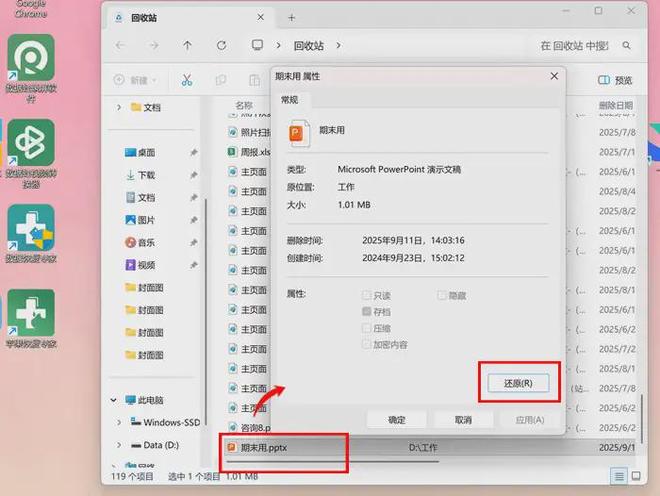Click the pin icon next to 下载
Viewport: 660px width, 496px height.
click(x=194, y=175)
